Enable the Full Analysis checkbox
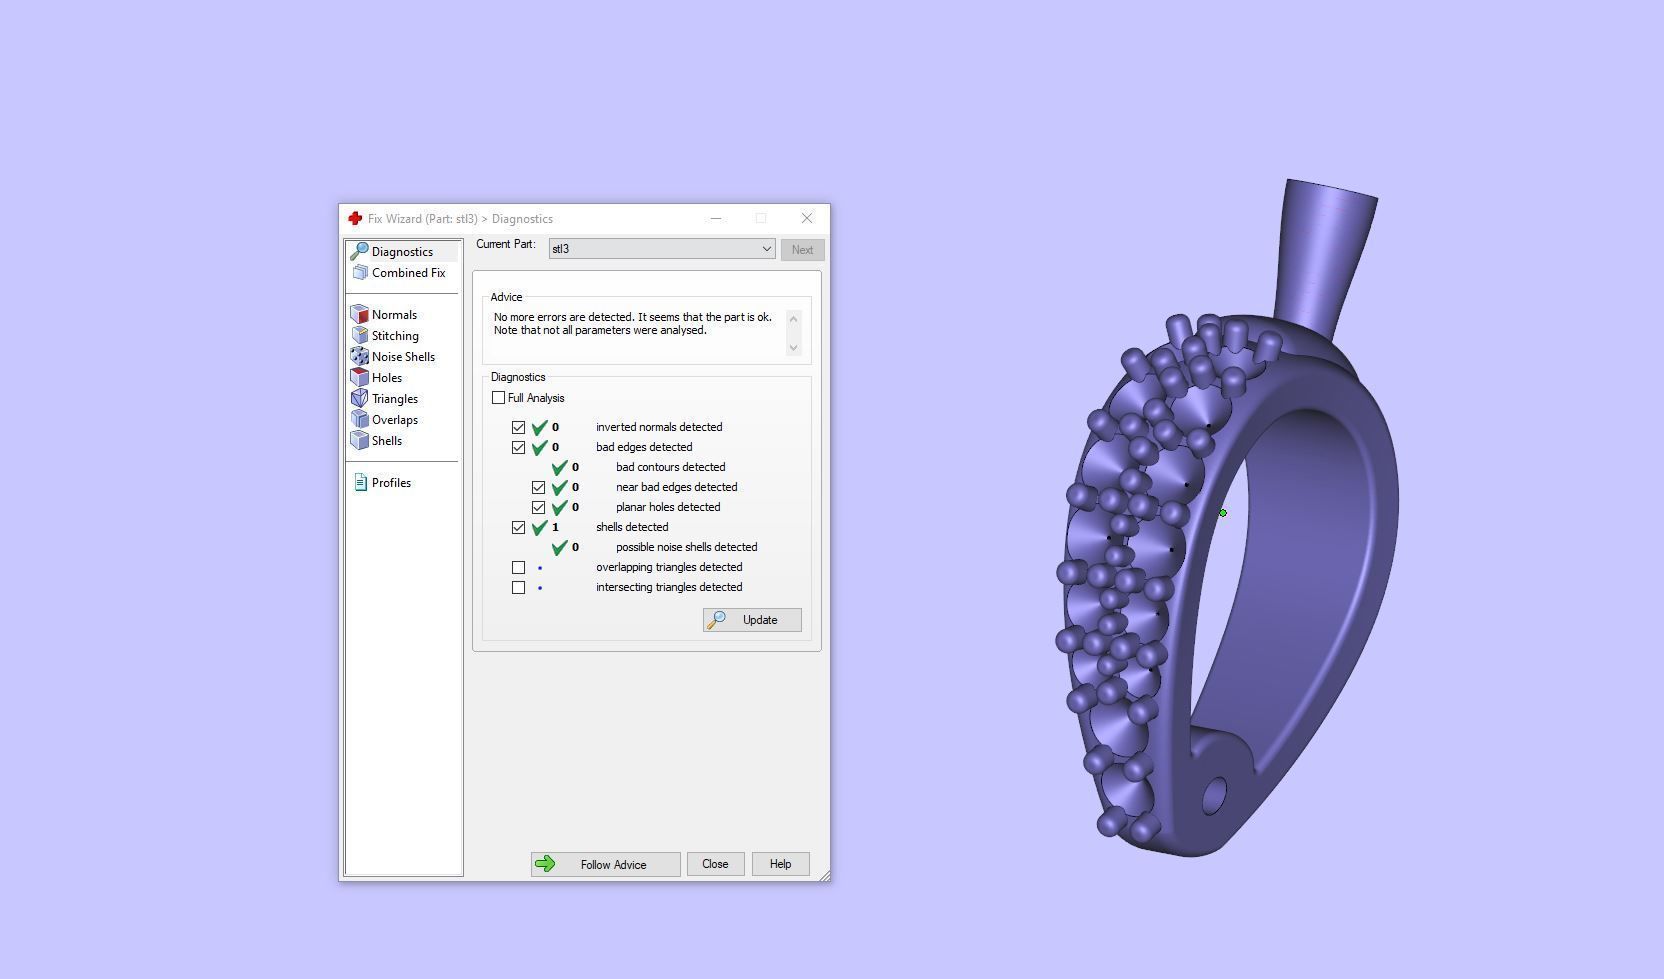The image size is (1664, 979). pos(498,398)
